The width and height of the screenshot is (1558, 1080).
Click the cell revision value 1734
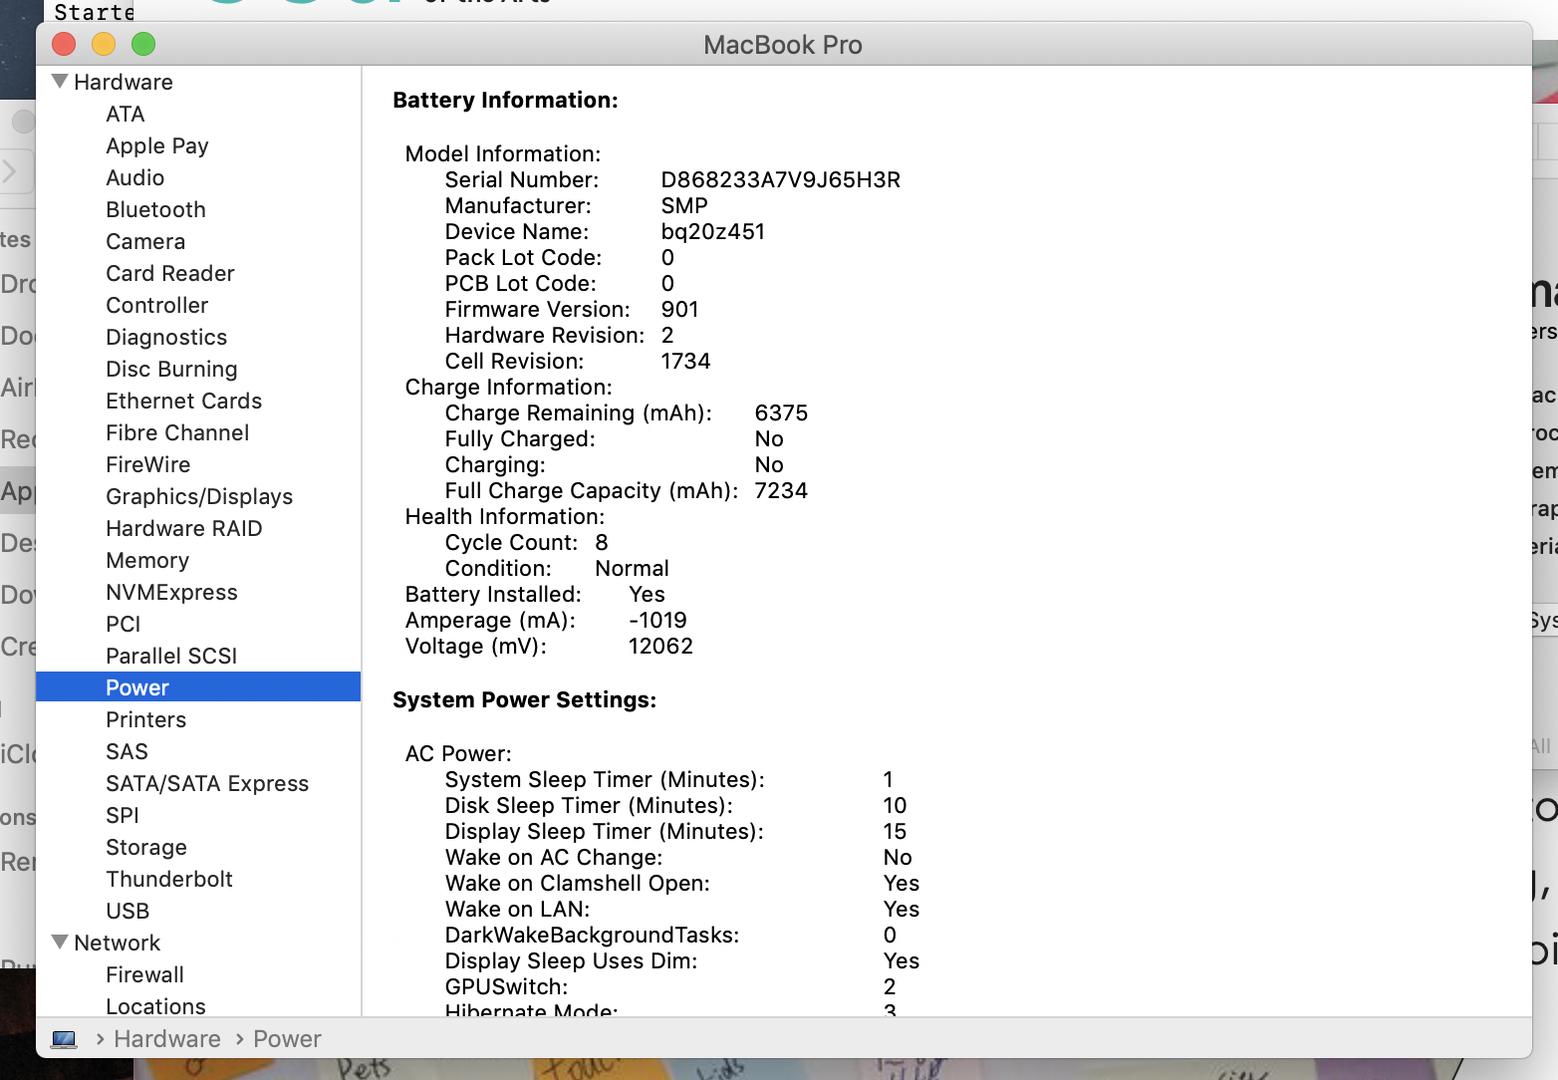686,362
